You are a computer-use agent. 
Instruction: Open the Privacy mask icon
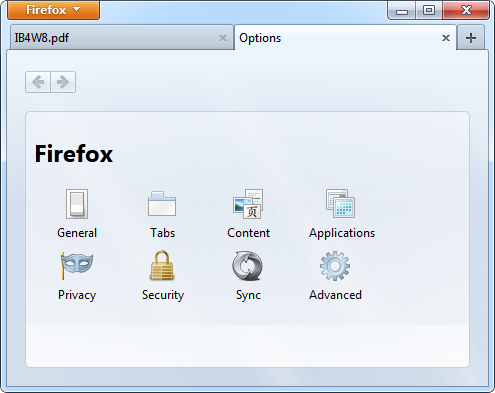77,266
